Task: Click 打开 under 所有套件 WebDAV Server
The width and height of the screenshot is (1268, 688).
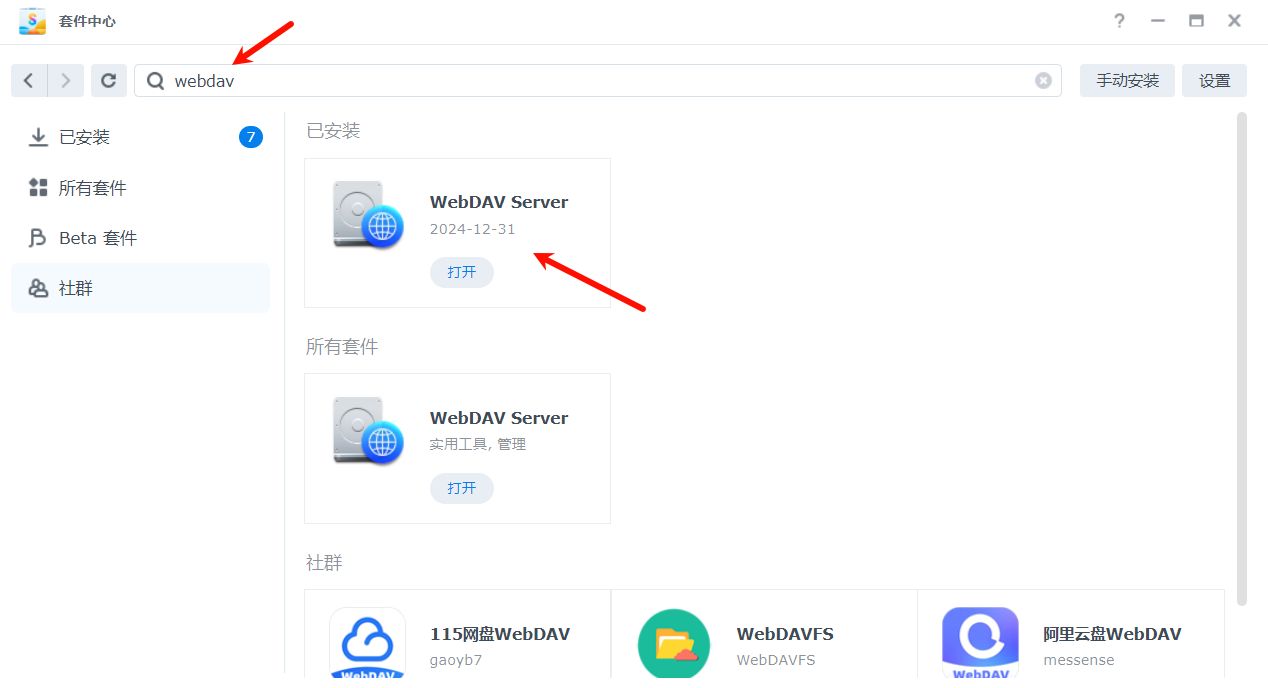Action: pos(462,488)
